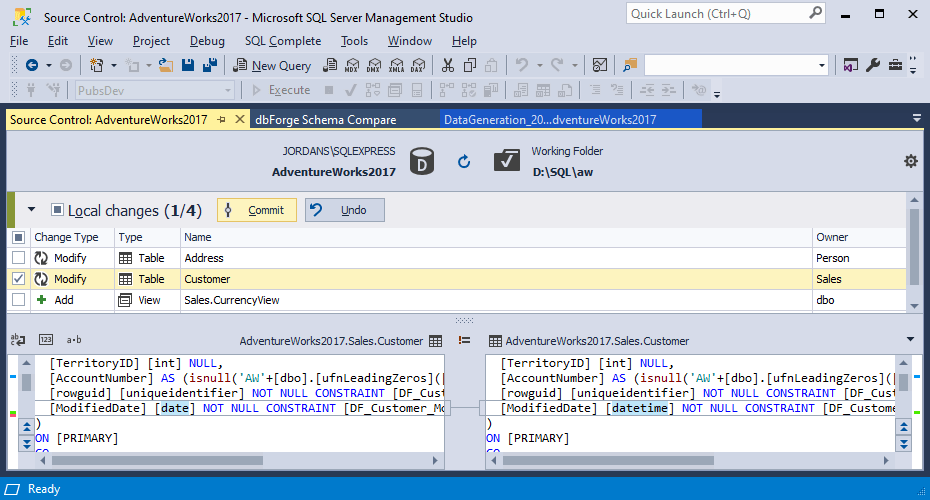Open the SQL Complete menu
This screenshot has width=930, height=500.
(283, 41)
